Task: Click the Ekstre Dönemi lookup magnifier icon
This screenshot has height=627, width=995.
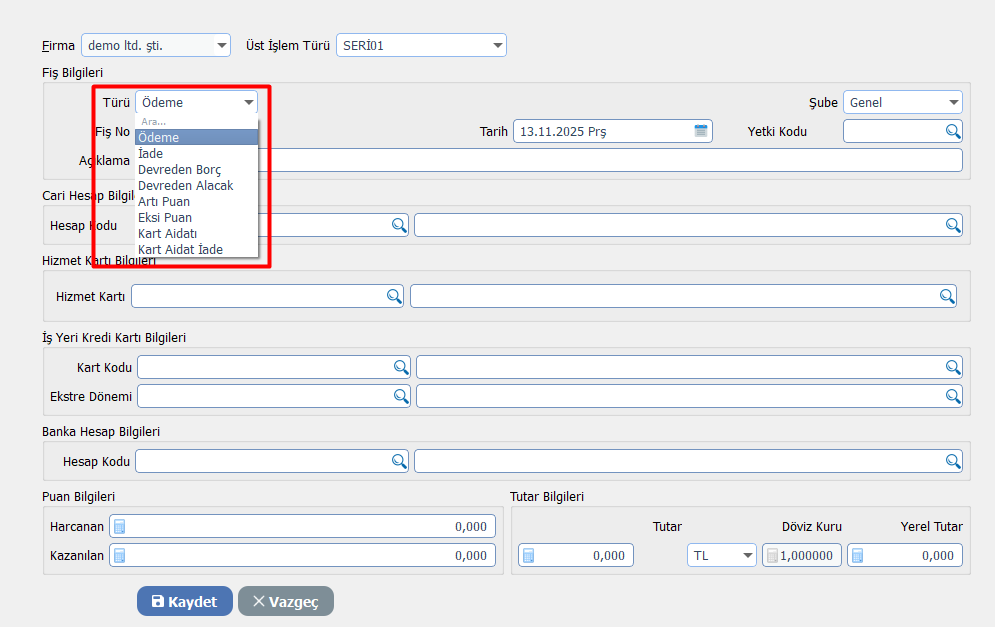Action: coord(400,396)
